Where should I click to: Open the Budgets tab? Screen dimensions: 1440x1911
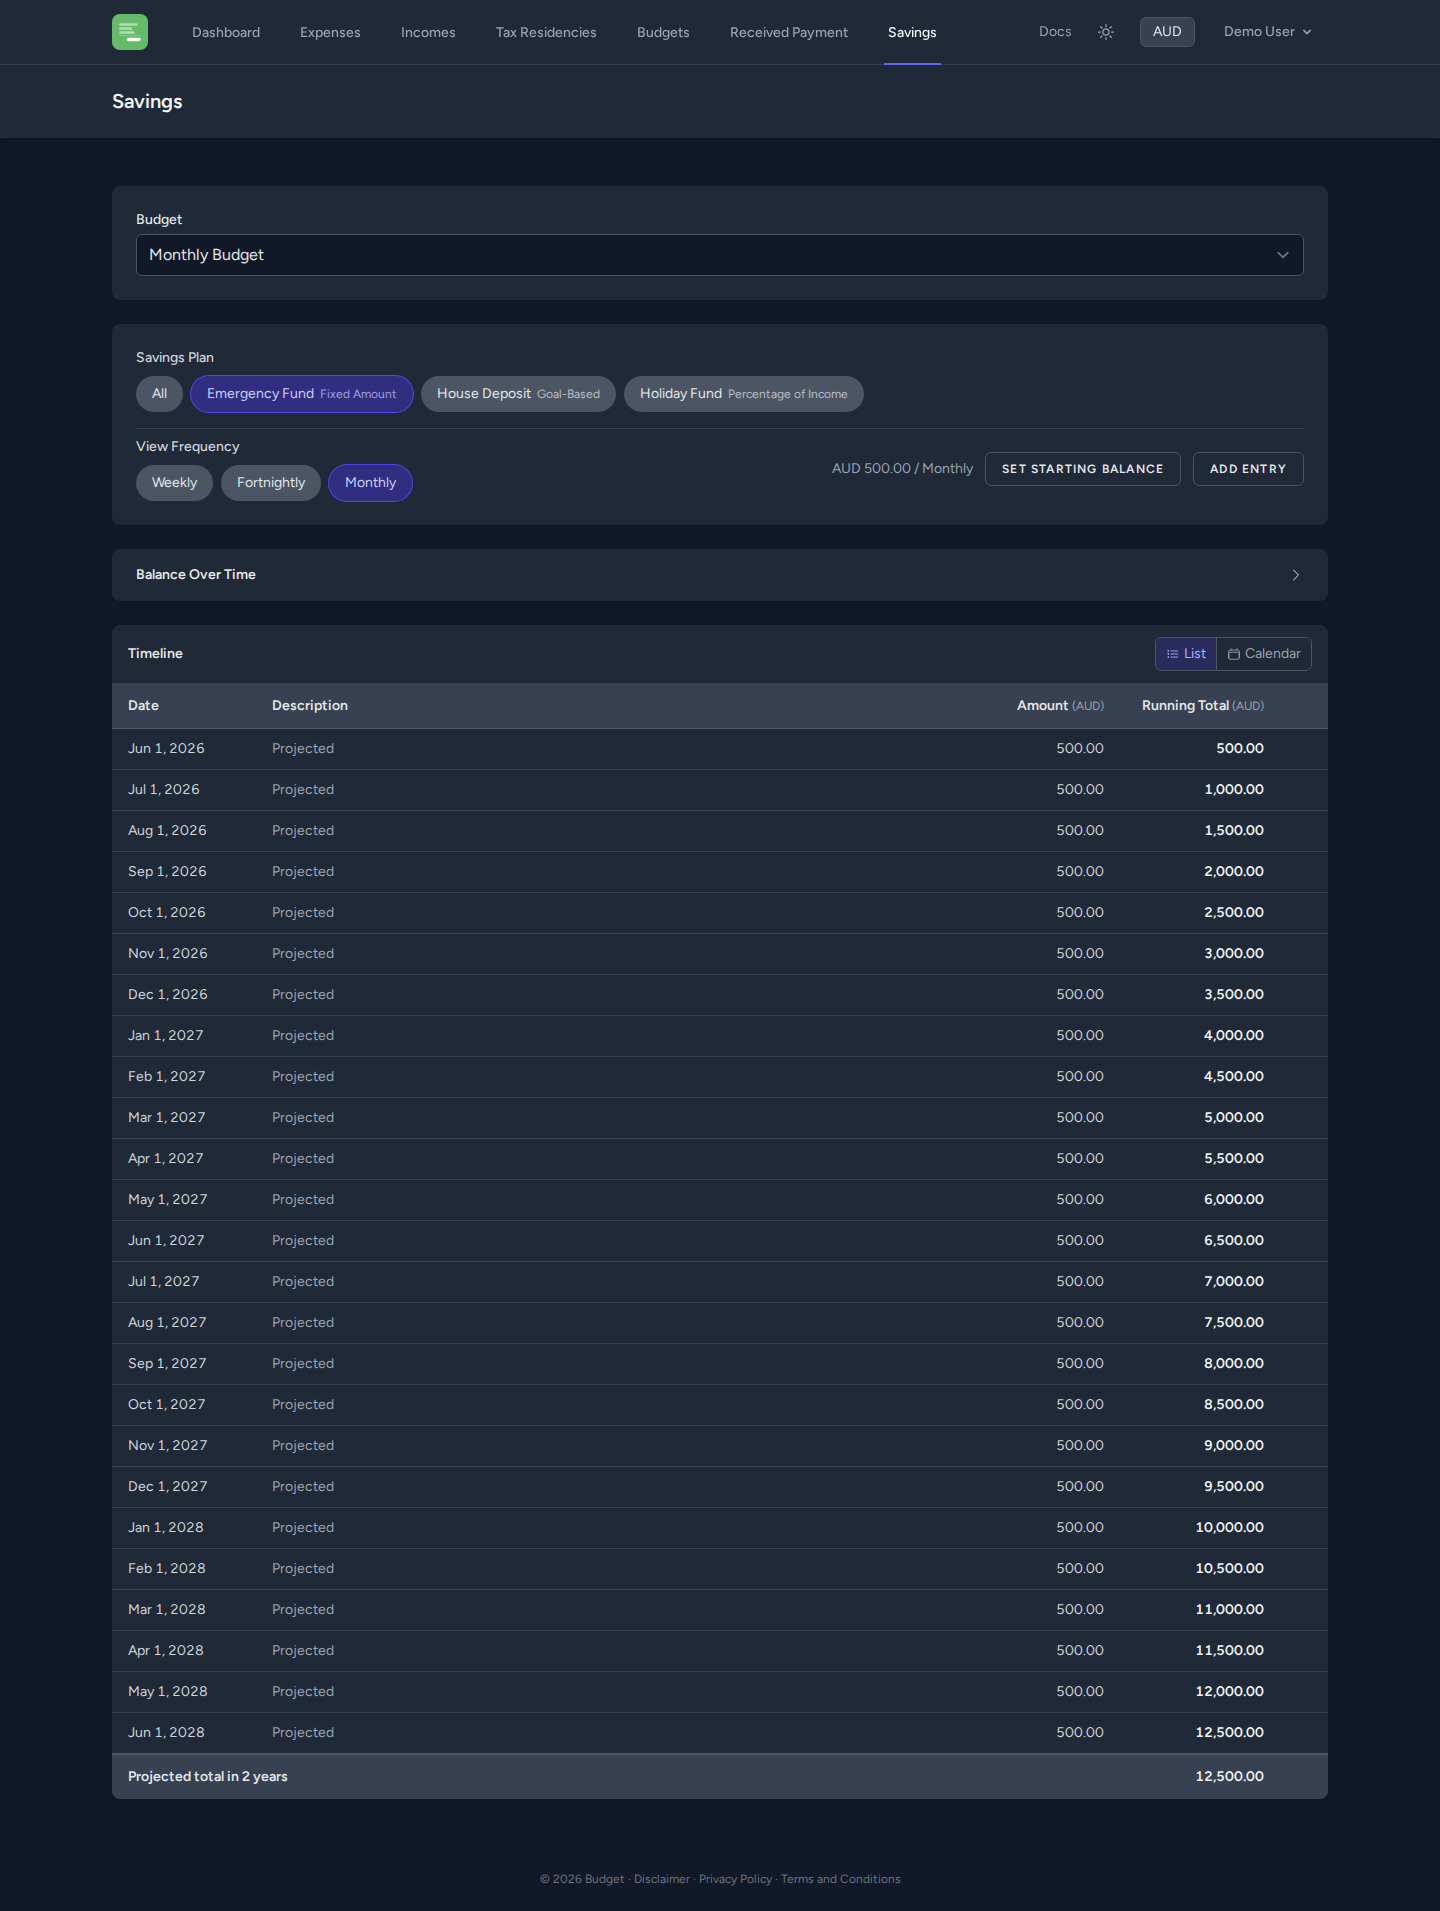click(663, 32)
